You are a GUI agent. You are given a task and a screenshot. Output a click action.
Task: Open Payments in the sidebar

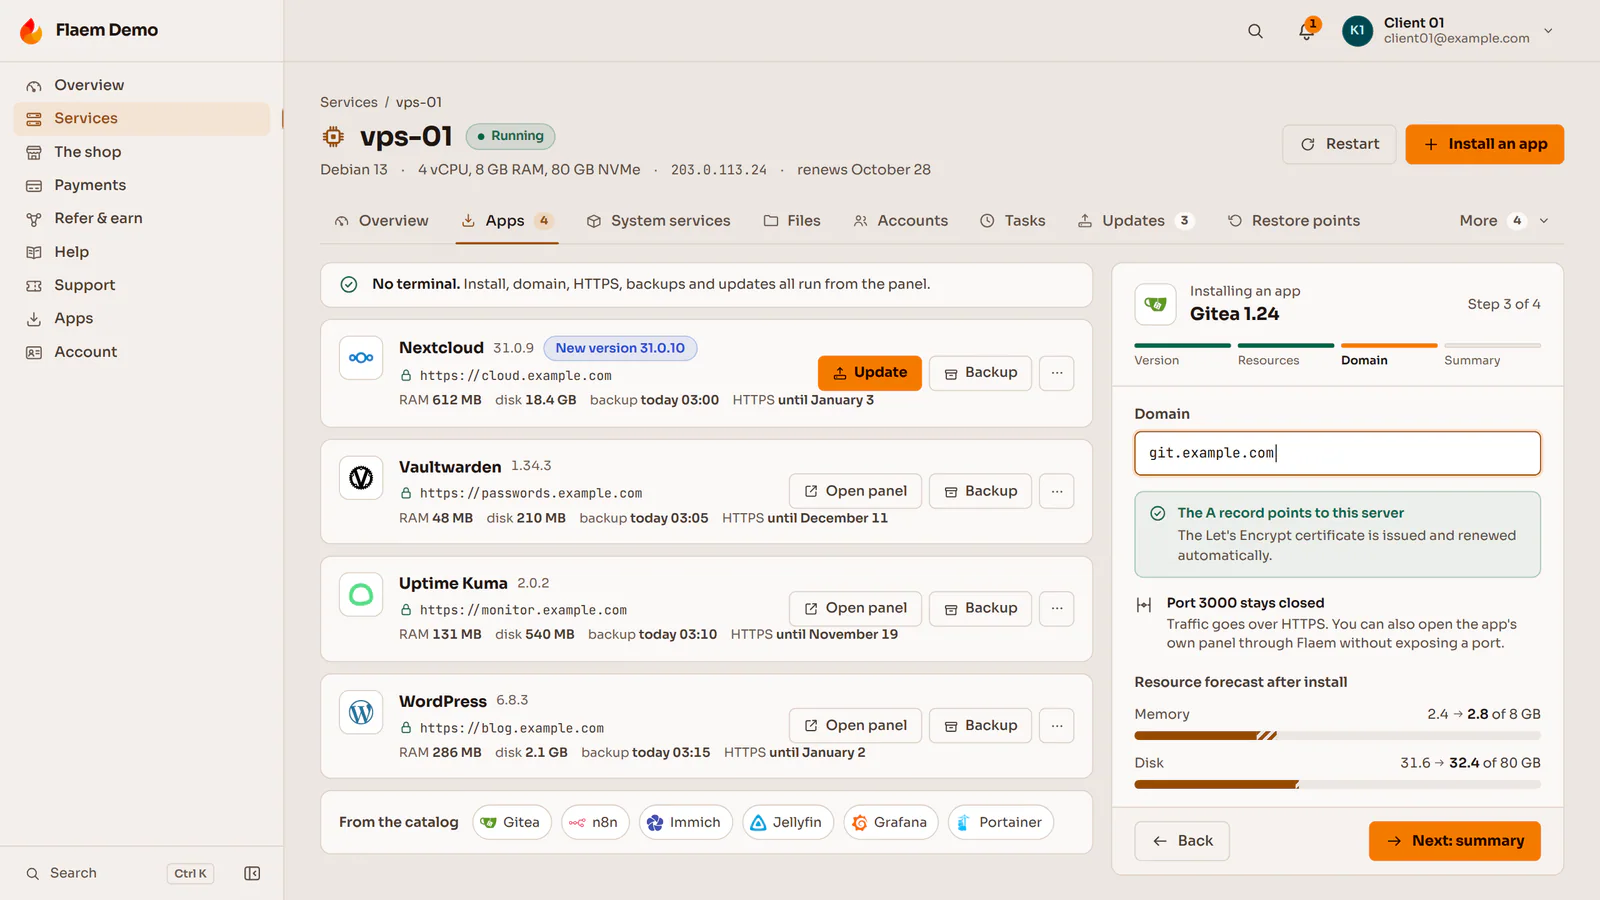pos(142,185)
